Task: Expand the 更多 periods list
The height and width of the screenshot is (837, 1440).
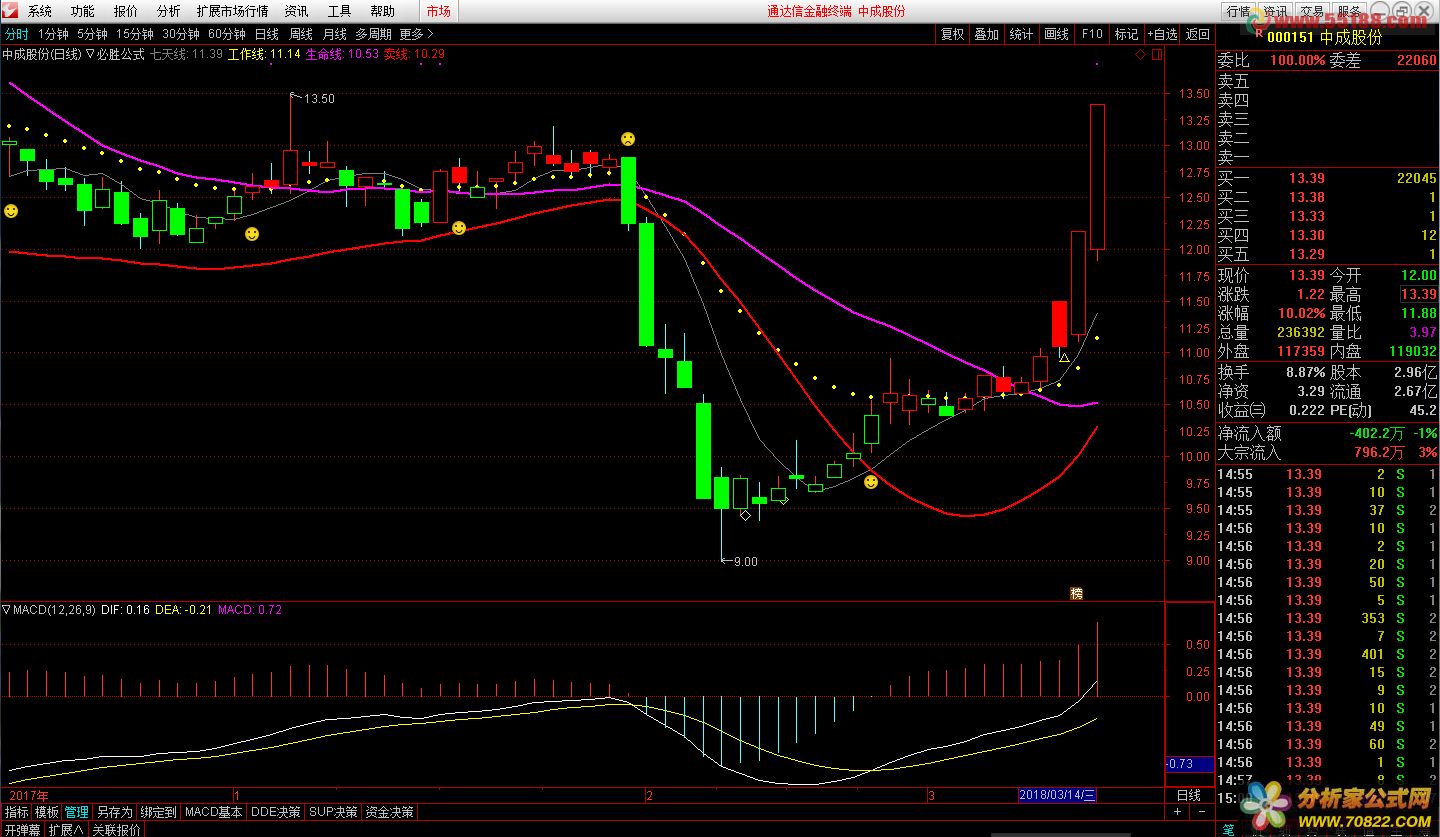Action: pyautogui.click(x=416, y=34)
